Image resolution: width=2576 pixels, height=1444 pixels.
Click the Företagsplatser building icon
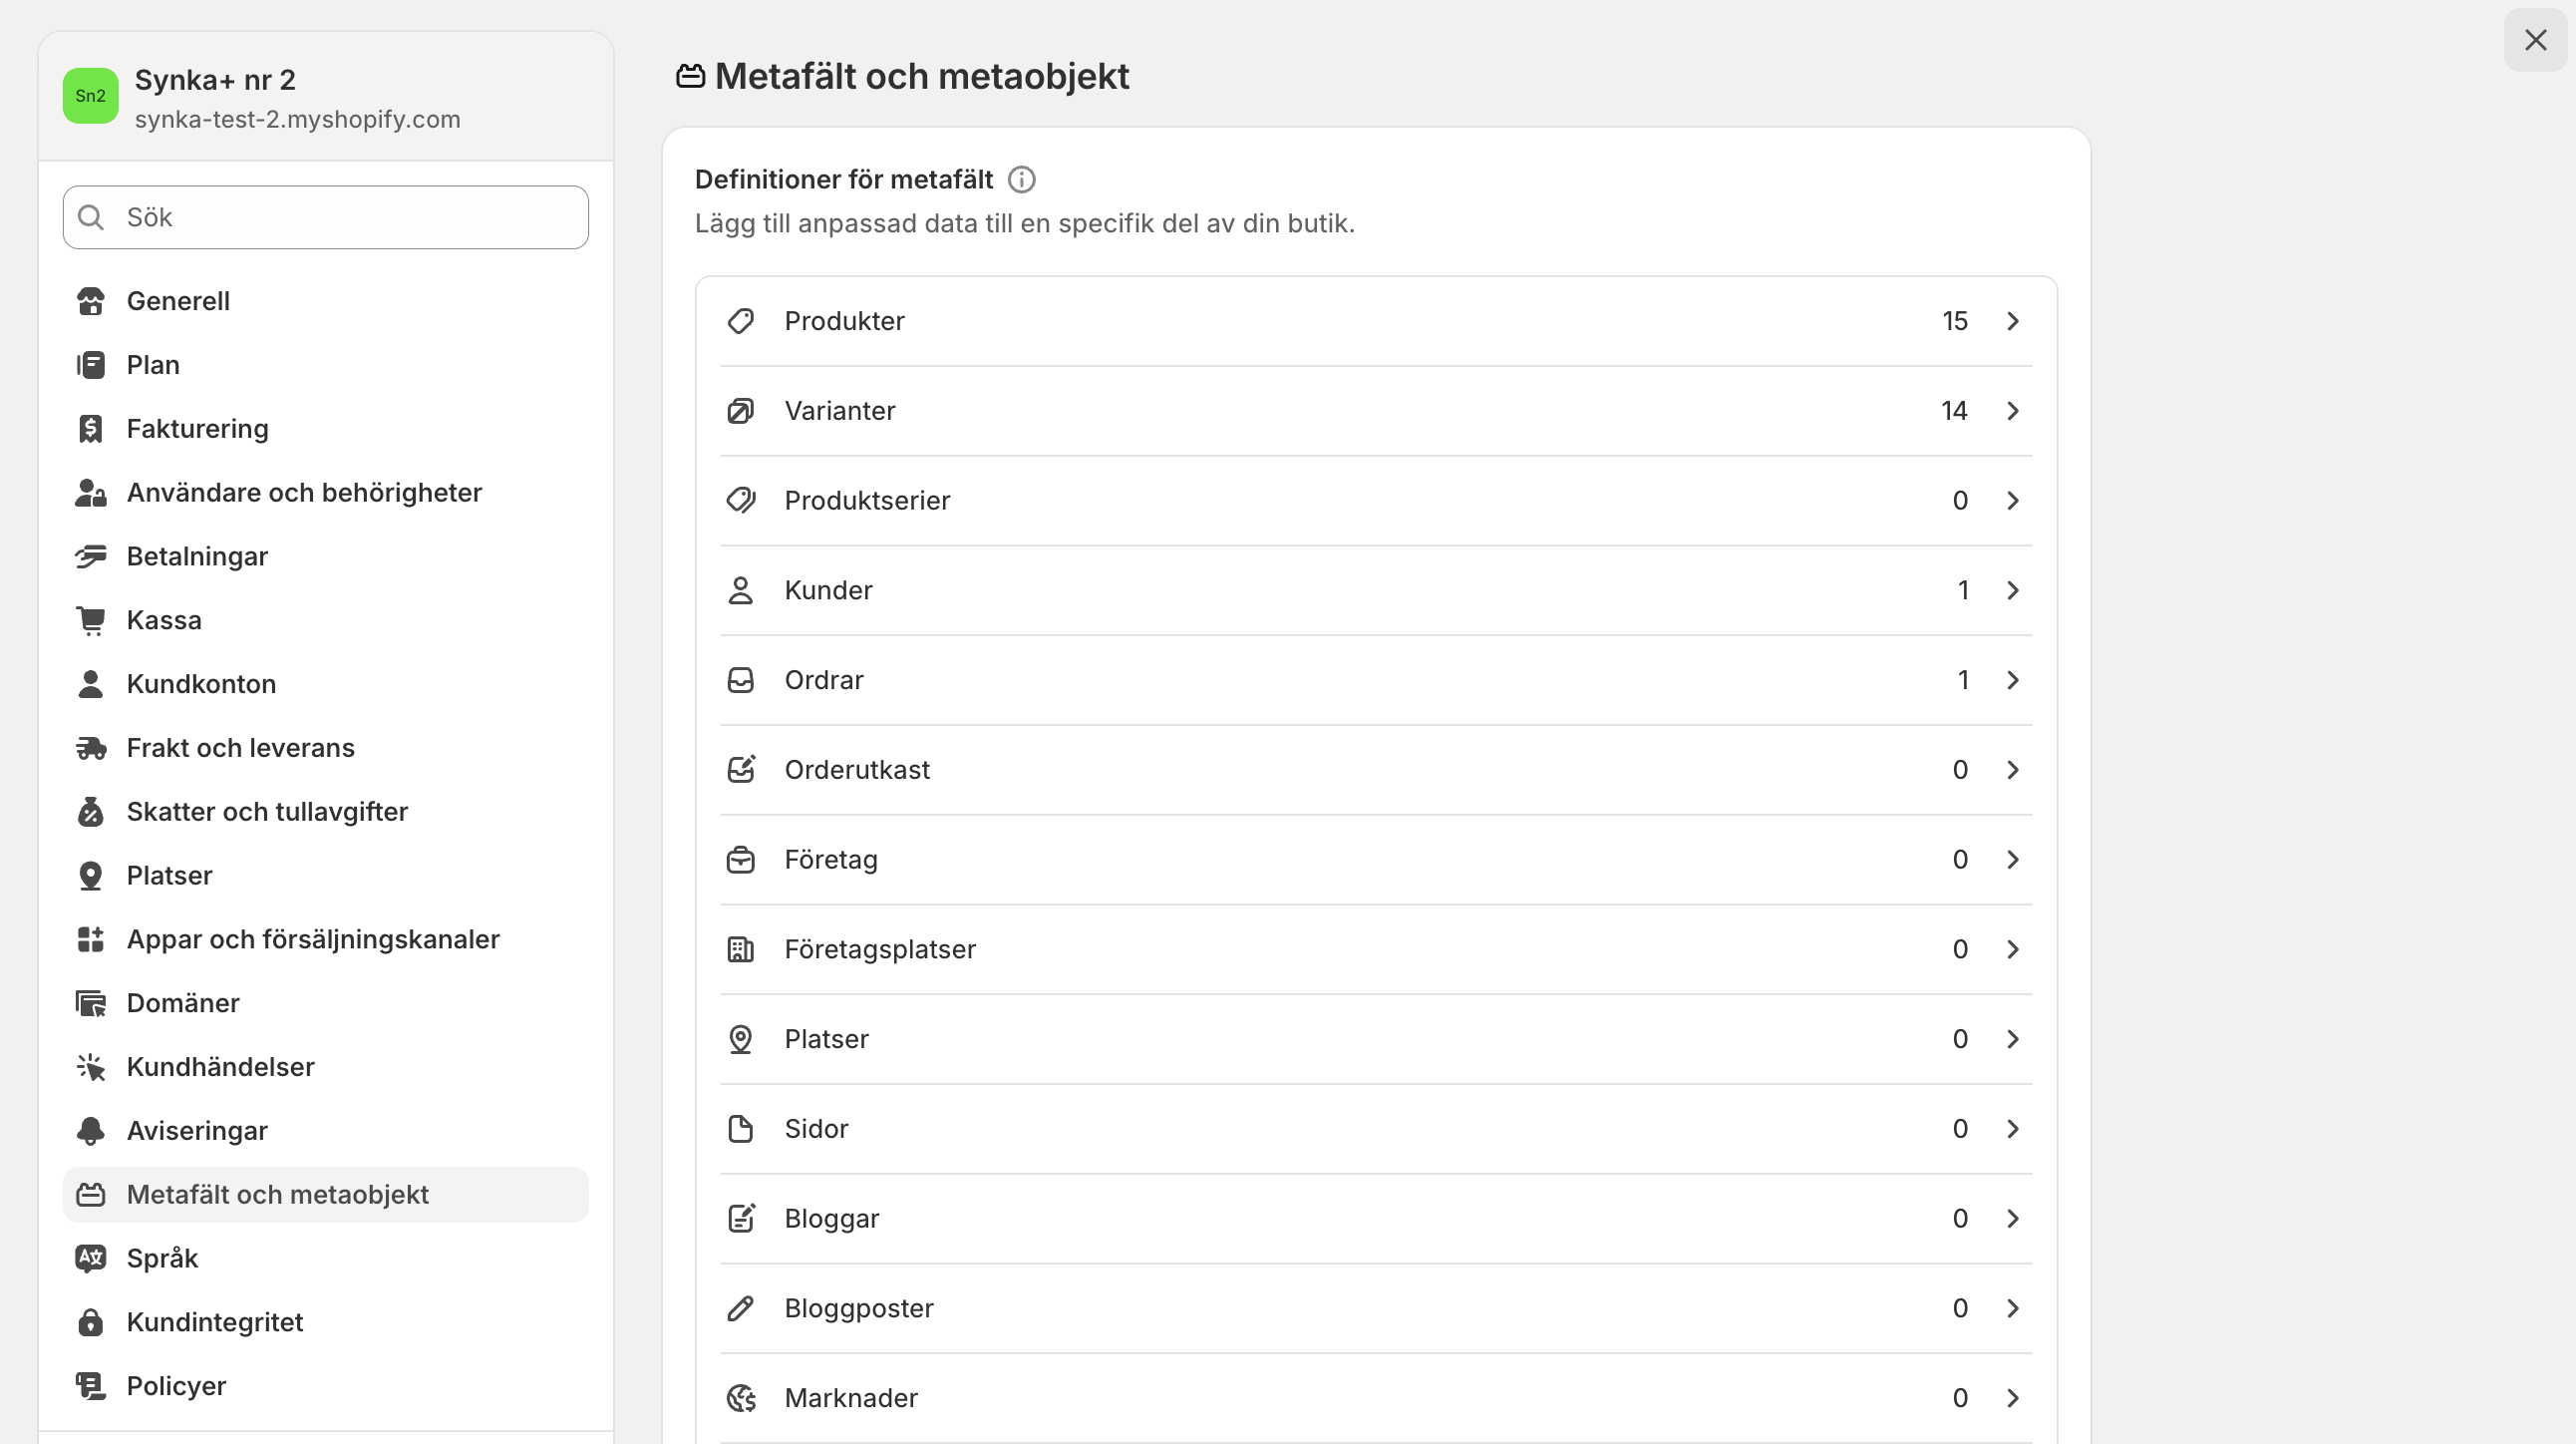tap(741, 950)
